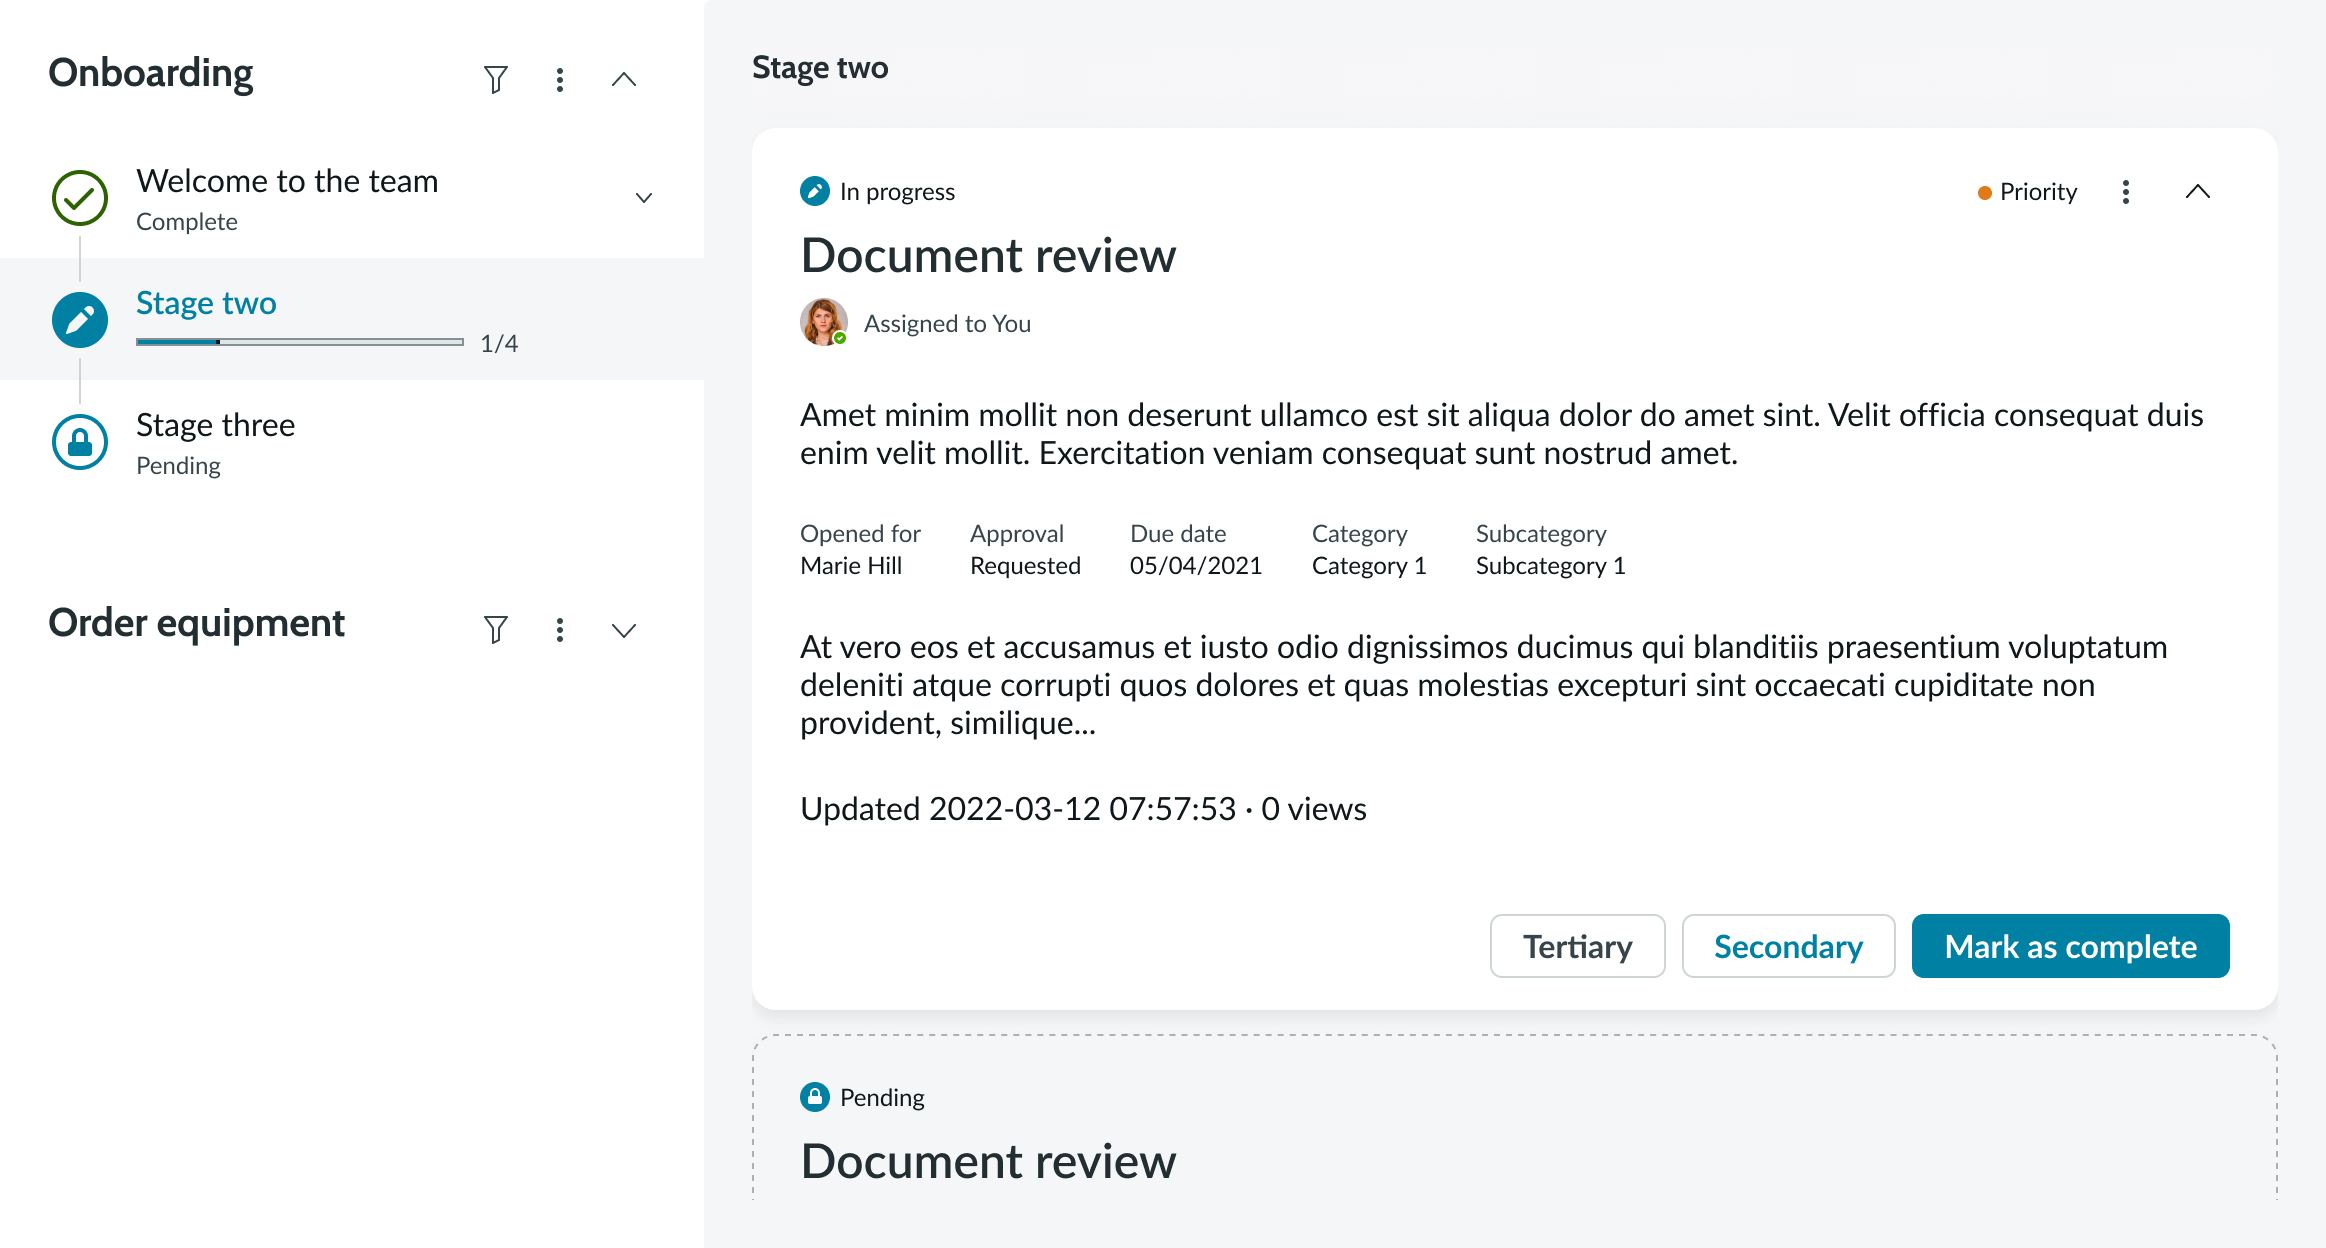Open Order equipment more options
Screen dimensions: 2326x1248
[560, 629]
